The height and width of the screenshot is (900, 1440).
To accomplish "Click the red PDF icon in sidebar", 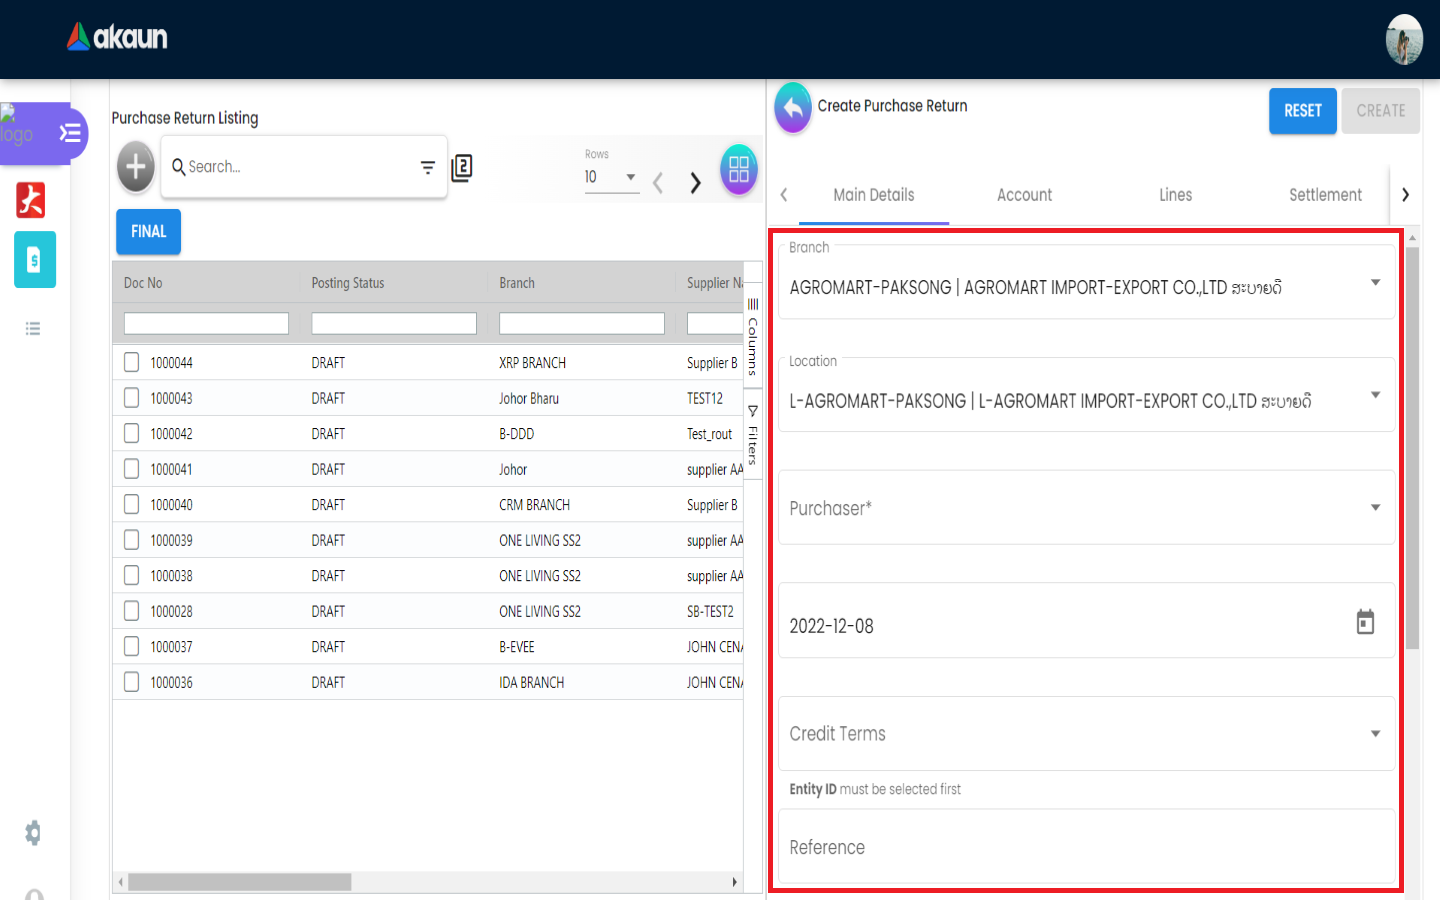I will (31, 200).
